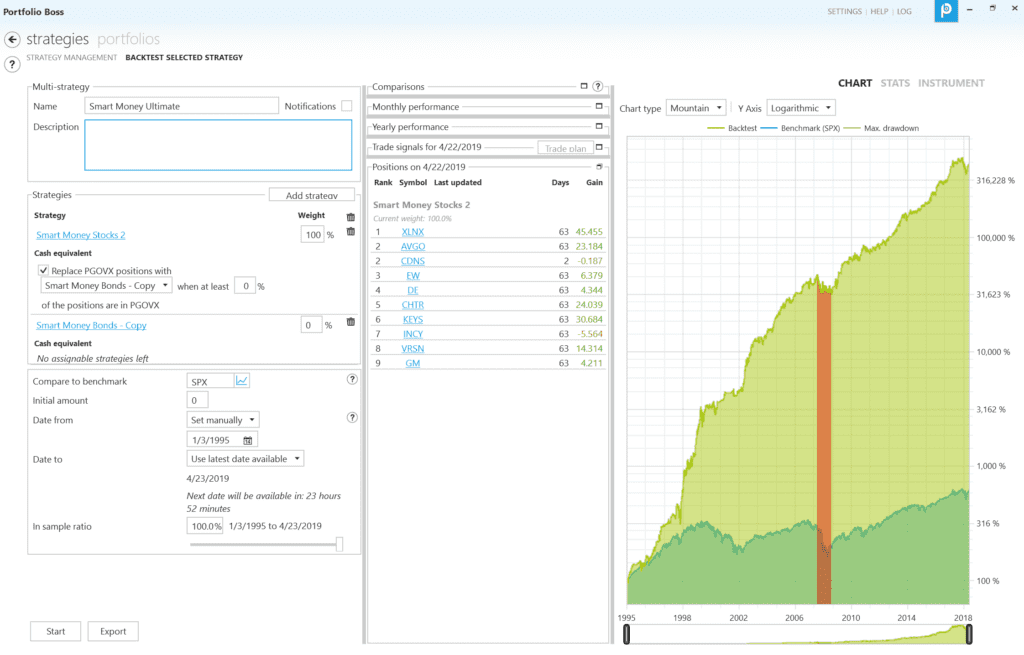Open Comparisons panel help icon
Image resolution: width=1024 pixels, height=655 pixels.
pos(598,86)
